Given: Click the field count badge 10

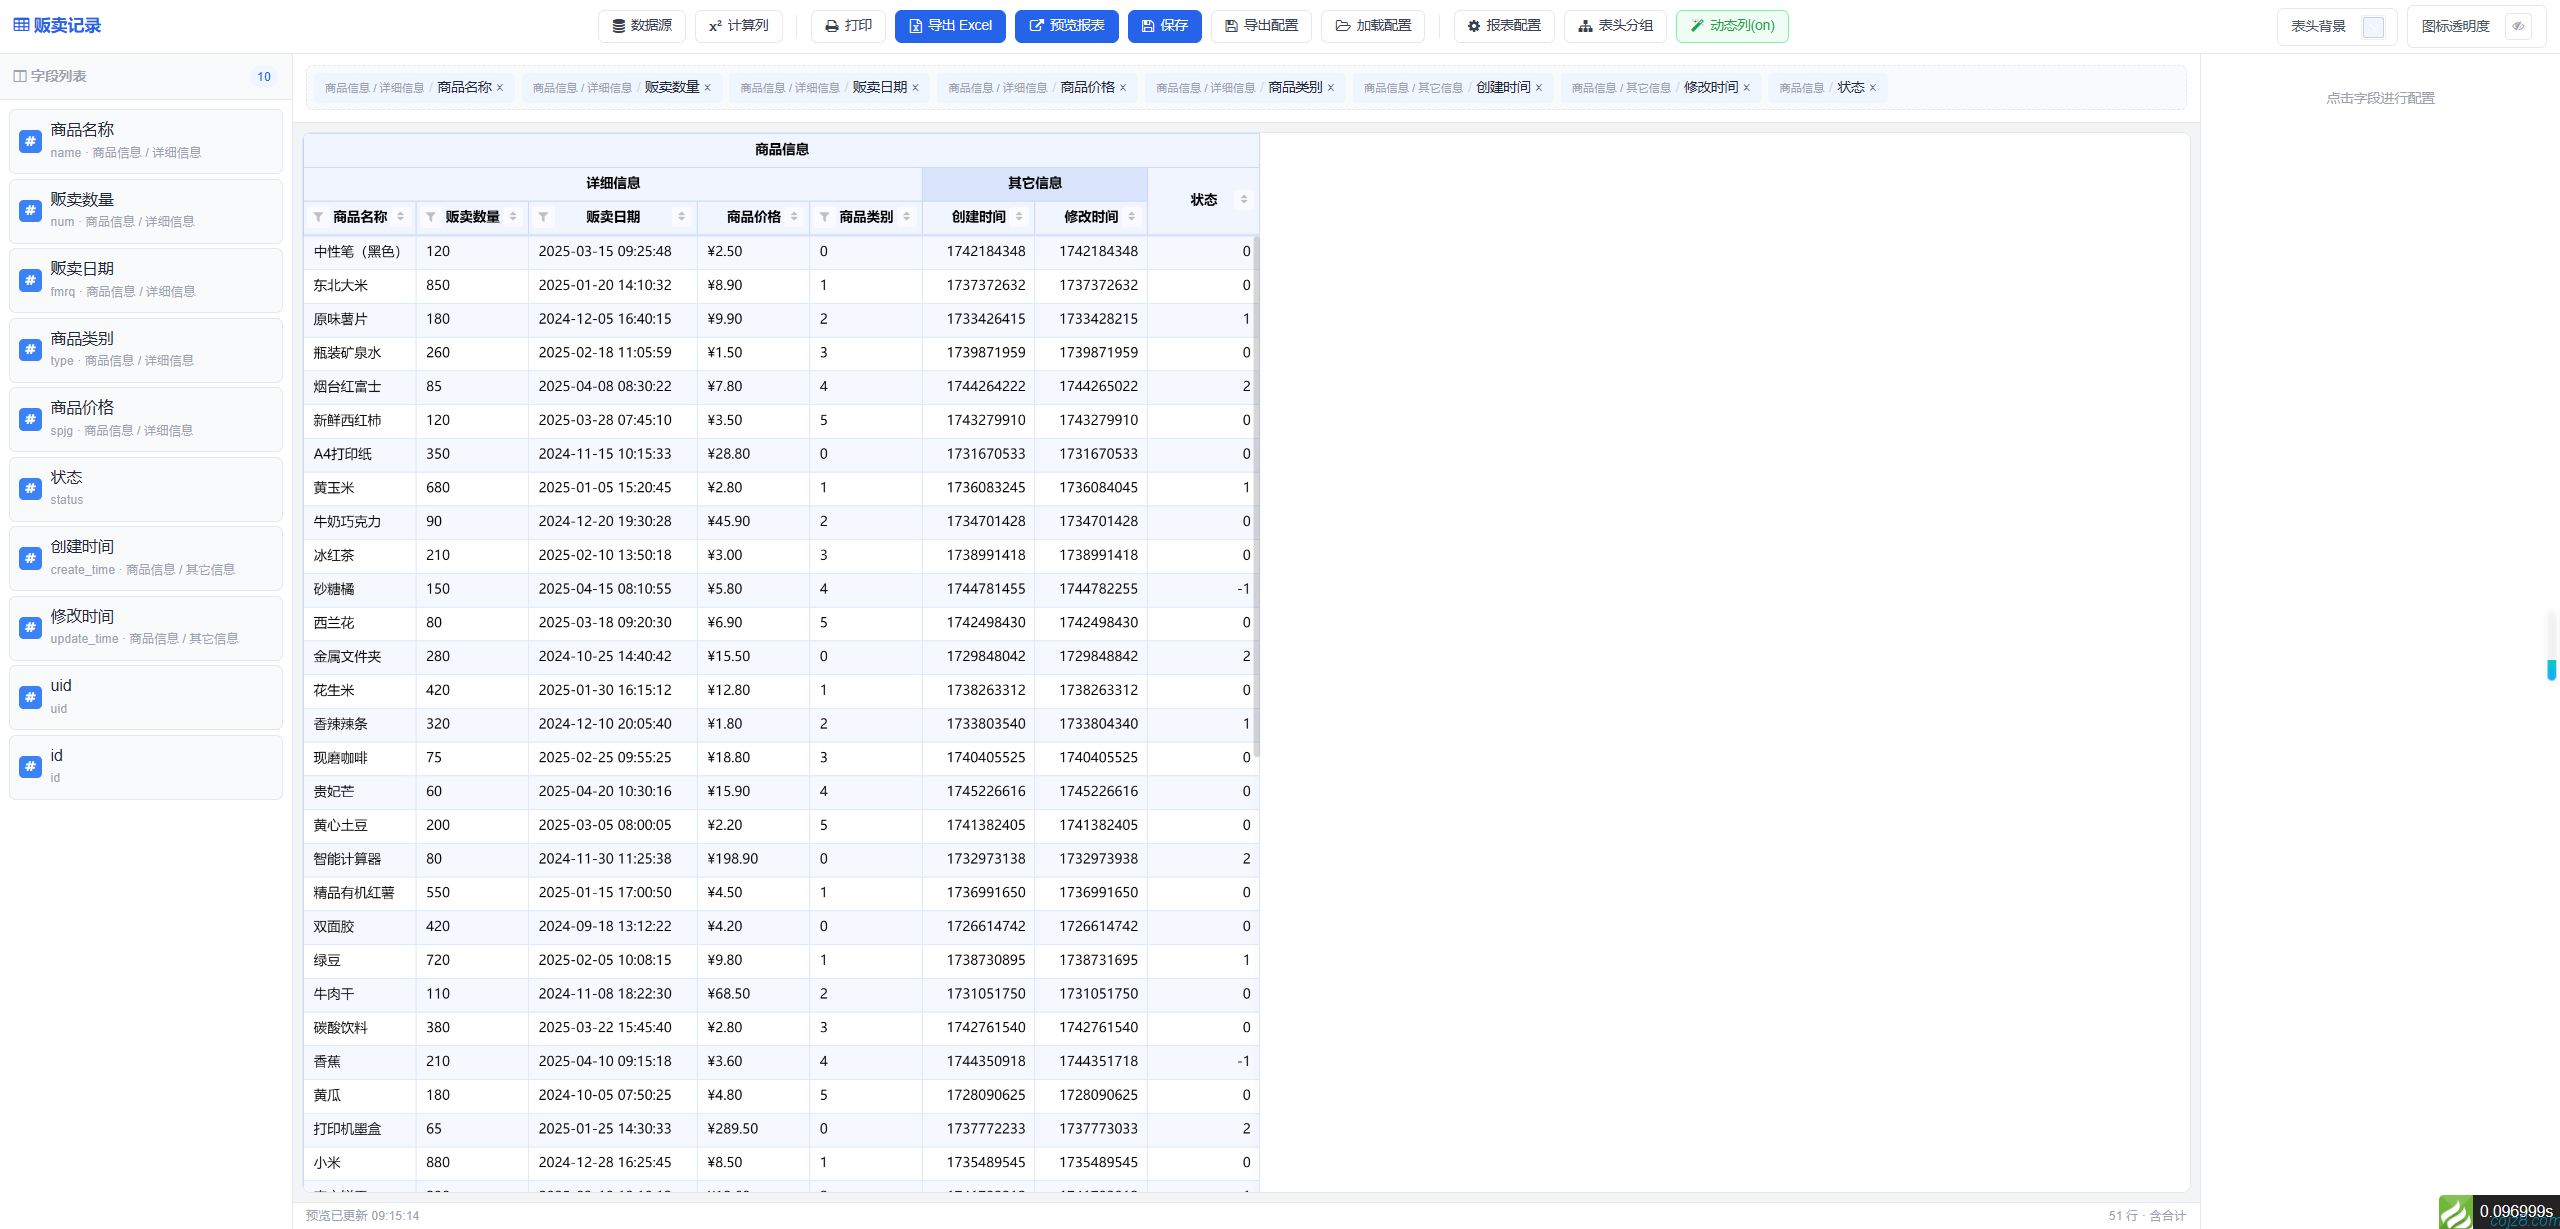Looking at the screenshot, I should click(264, 77).
